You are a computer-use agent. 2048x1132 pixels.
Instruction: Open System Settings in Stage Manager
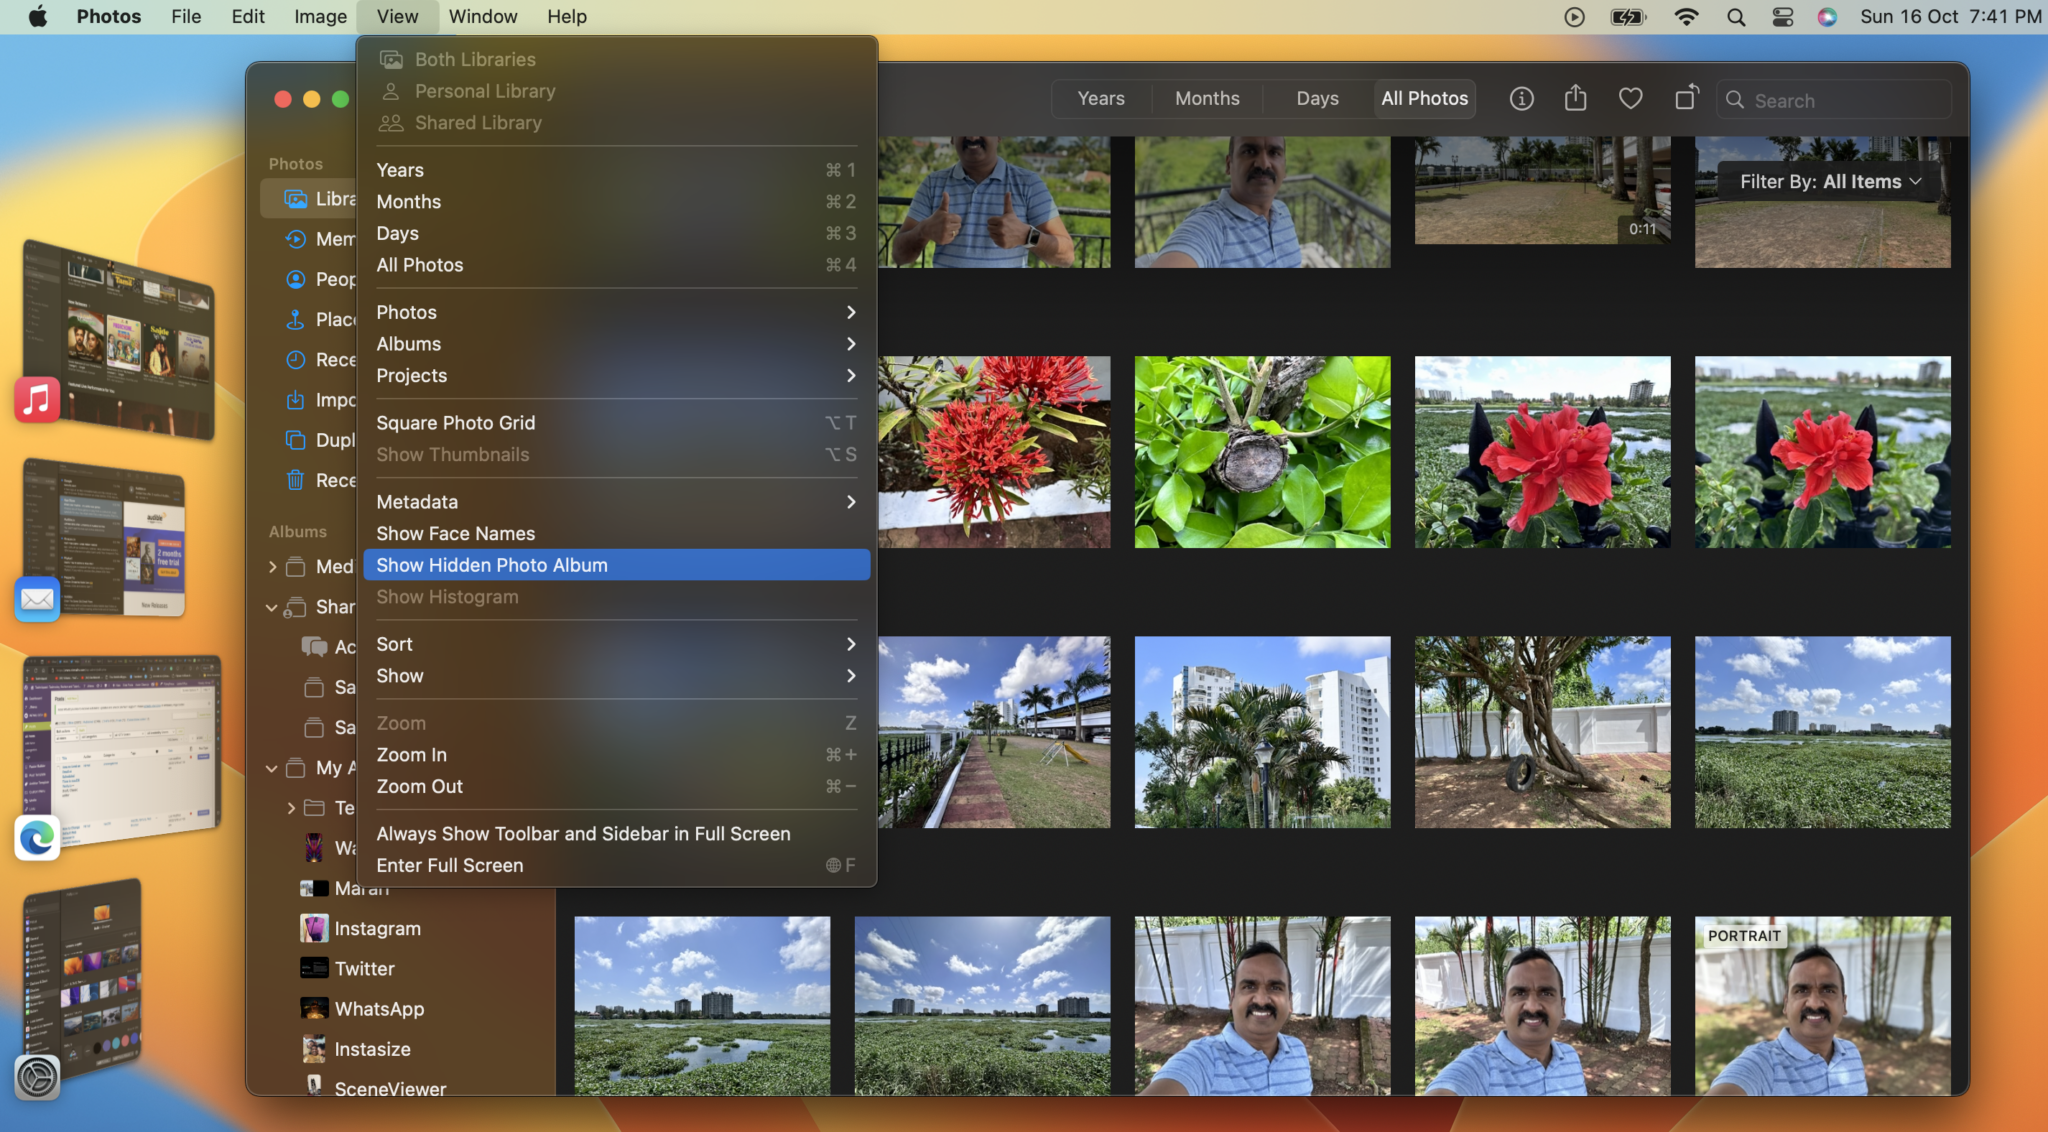click(x=37, y=1077)
